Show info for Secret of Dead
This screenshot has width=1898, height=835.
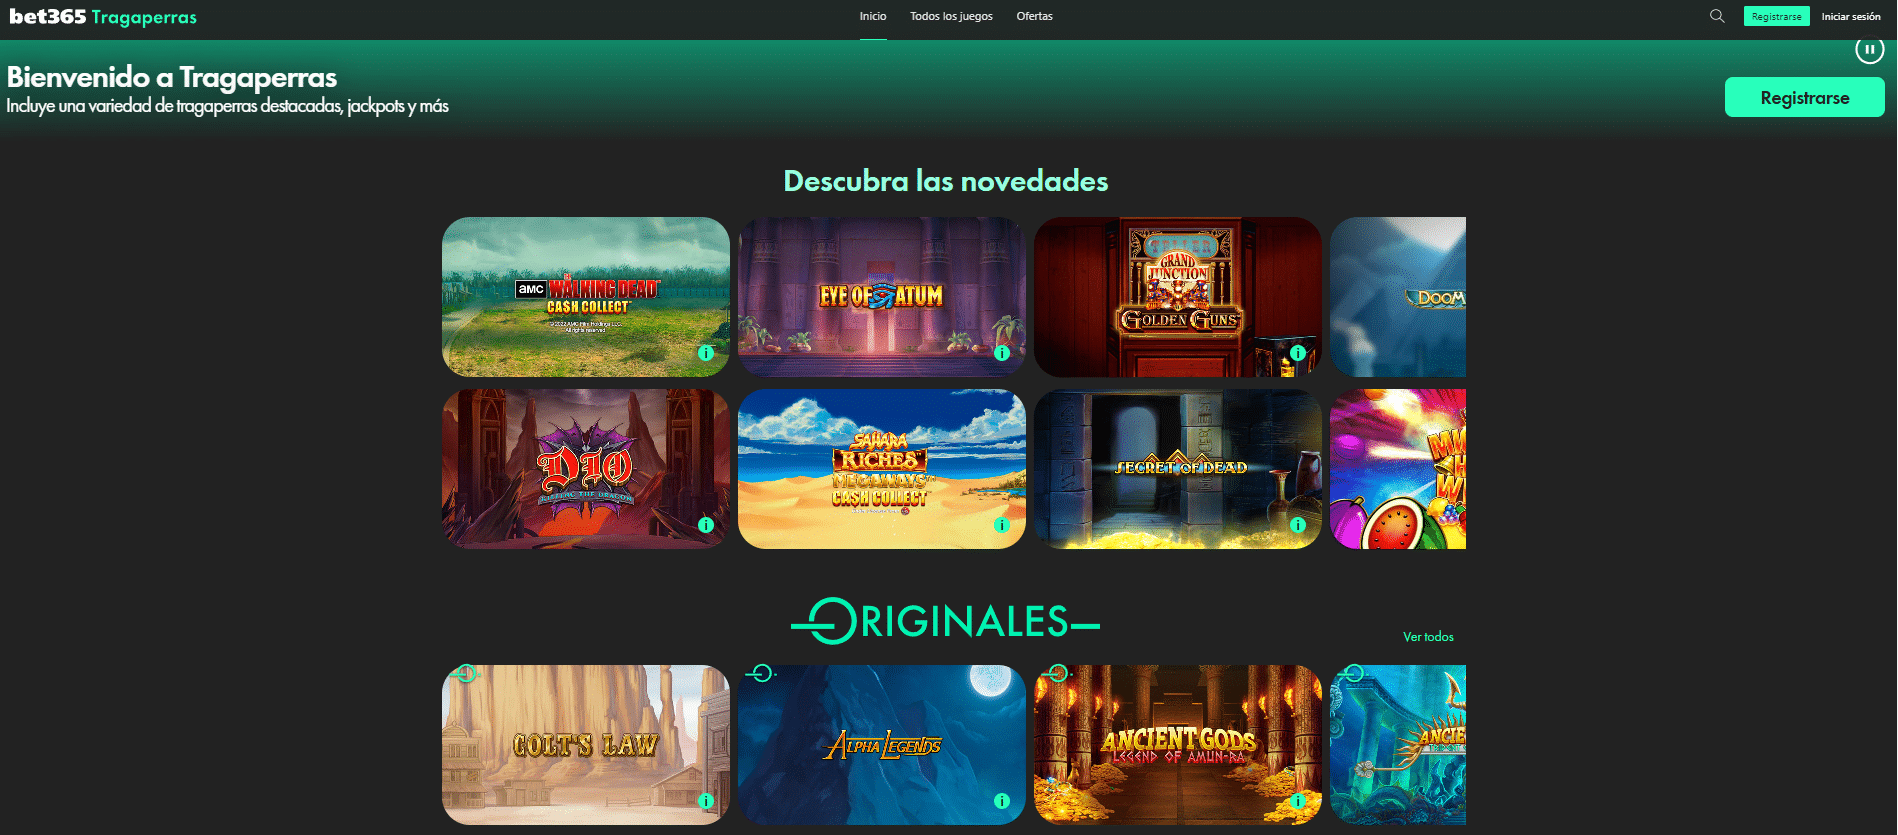(1298, 525)
